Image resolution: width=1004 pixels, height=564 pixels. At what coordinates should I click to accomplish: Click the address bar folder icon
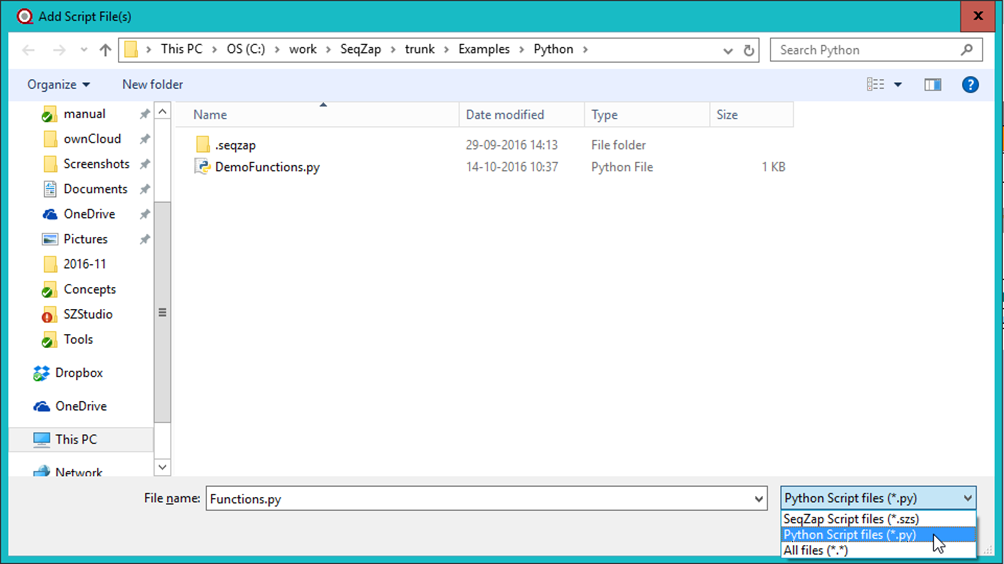tap(131, 49)
